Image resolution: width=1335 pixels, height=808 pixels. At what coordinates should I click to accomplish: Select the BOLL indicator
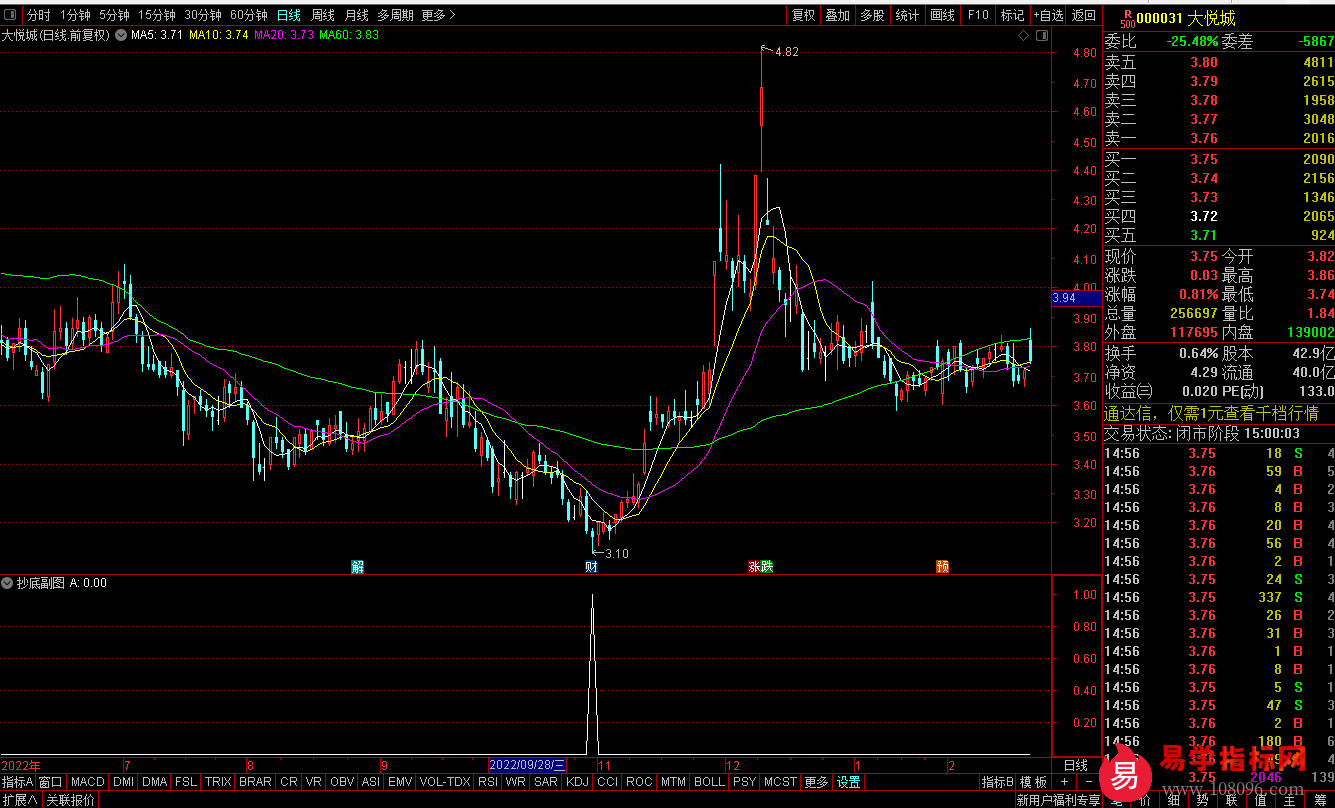[709, 782]
